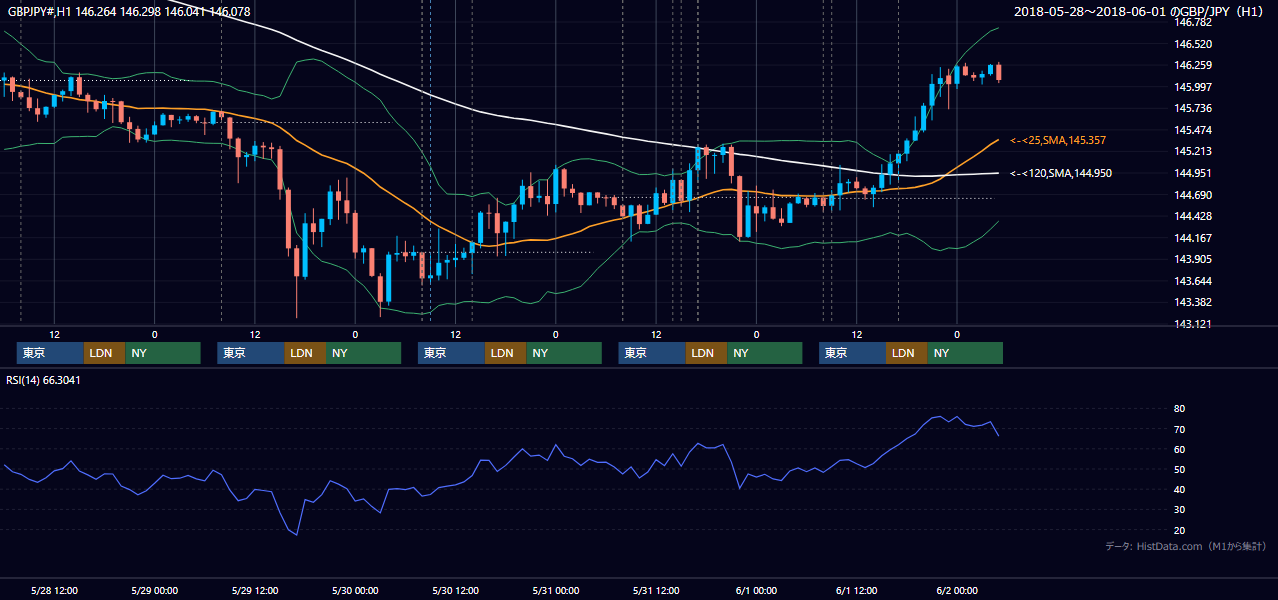Click the last 東京 session block
This screenshot has height=600, width=1278.
coord(852,353)
